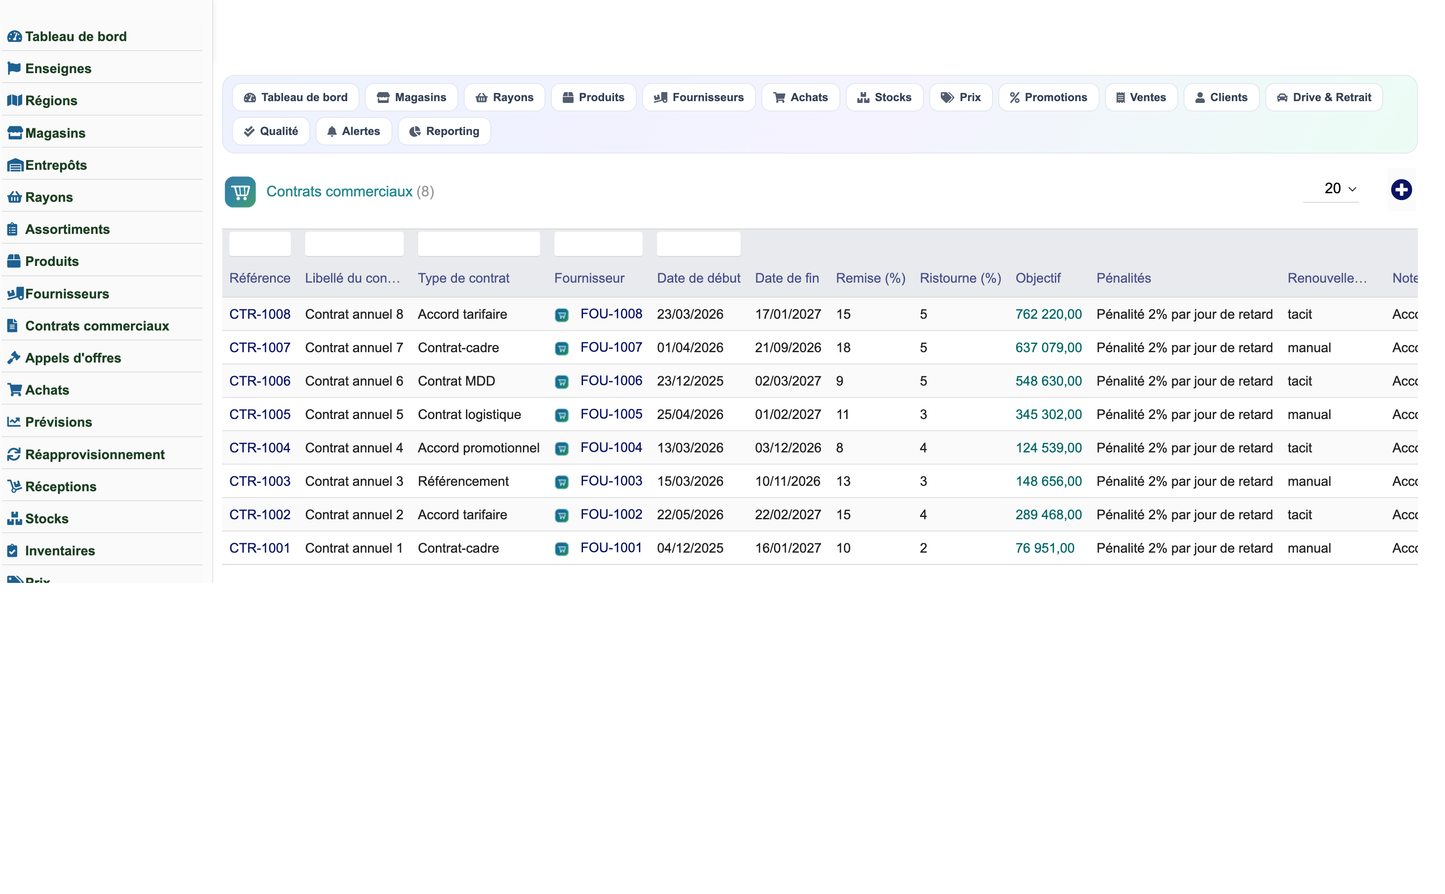Open supplier link FOU-1007
The width and height of the screenshot is (1445, 894).
pos(611,347)
